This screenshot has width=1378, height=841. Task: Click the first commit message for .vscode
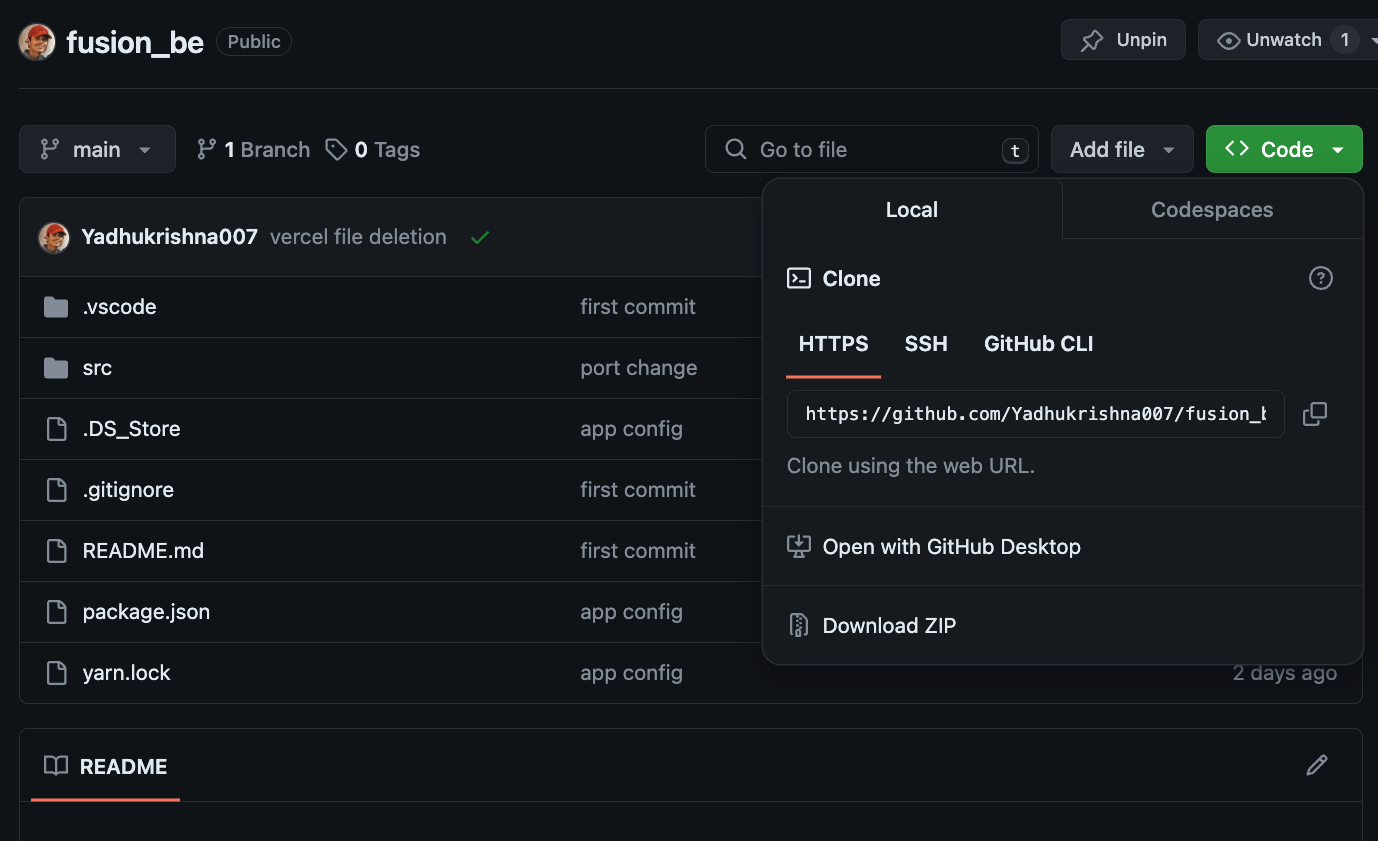pyautogui.click(x=638, y=307)
